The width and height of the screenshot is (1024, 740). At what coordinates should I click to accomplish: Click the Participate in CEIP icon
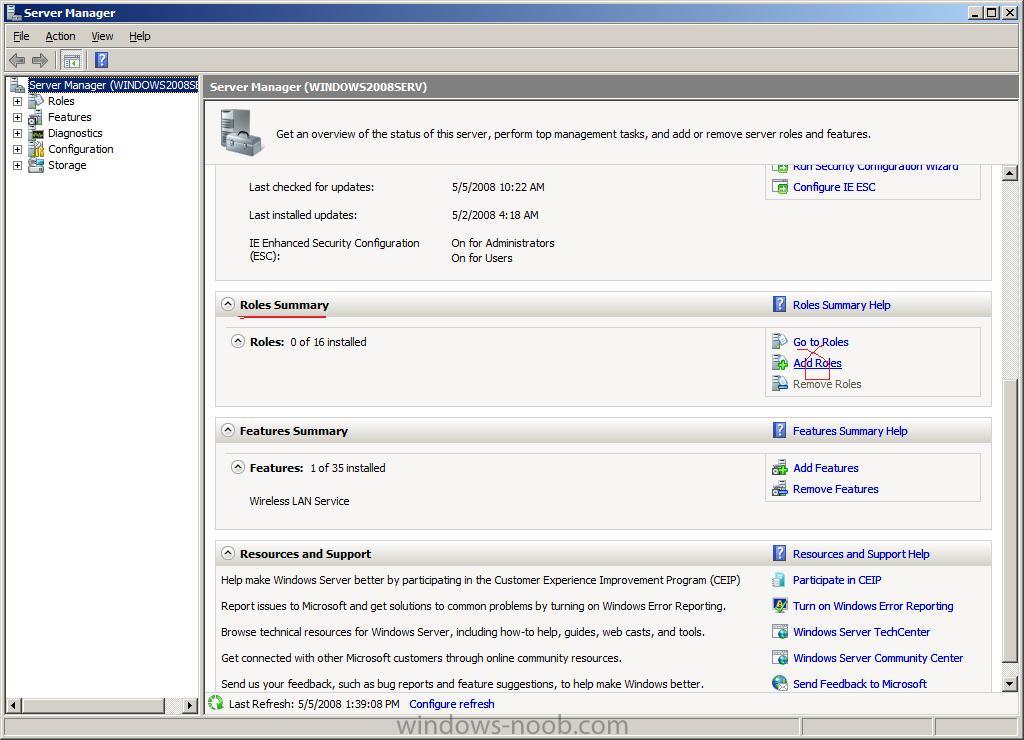(779, 579)
